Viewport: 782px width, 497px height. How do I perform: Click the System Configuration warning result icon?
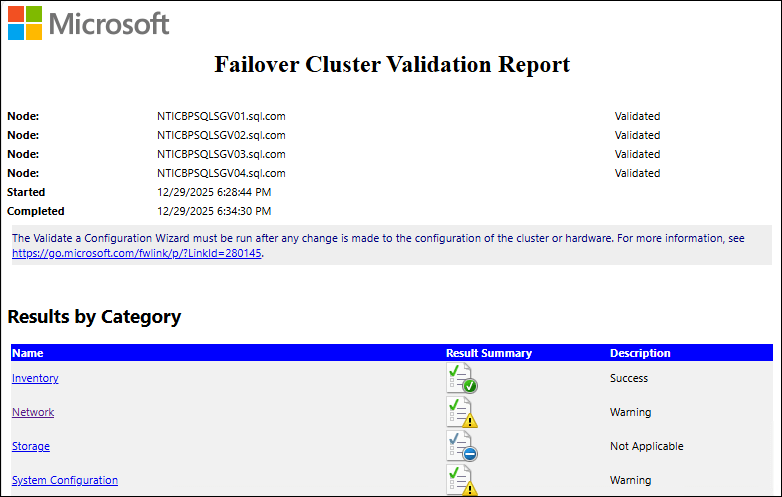pyautogui.click(x=461, y=480)
